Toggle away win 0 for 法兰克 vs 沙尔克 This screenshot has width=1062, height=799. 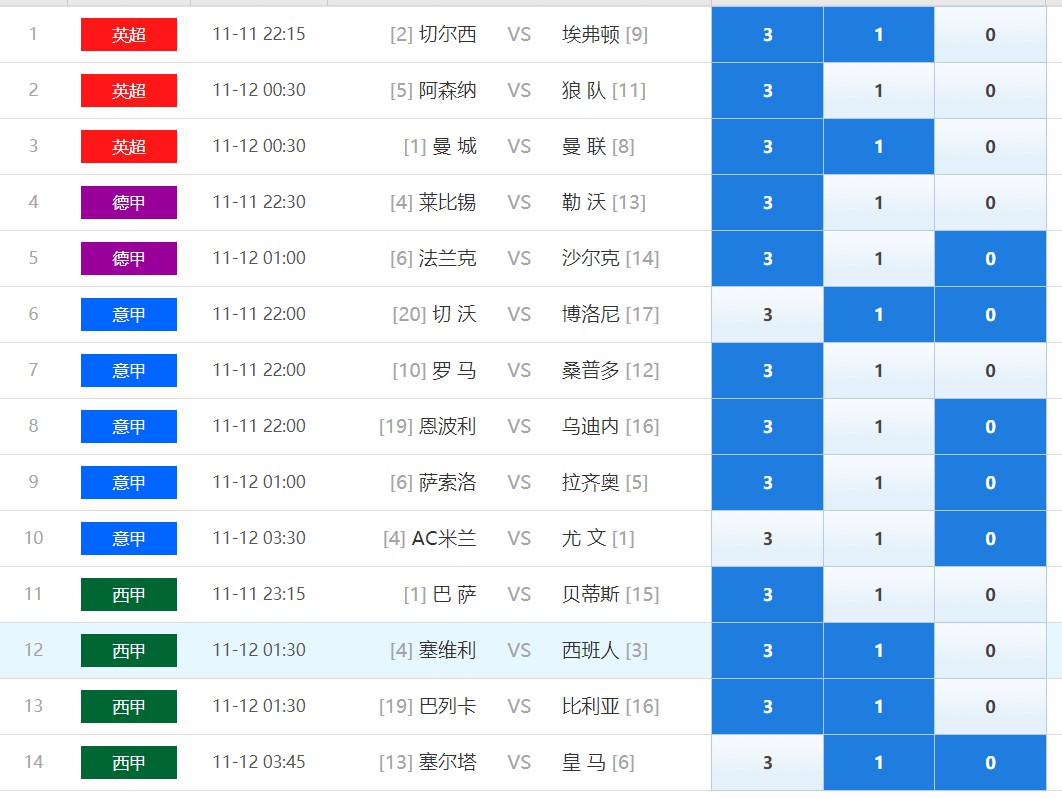click(x=990, y=259)
